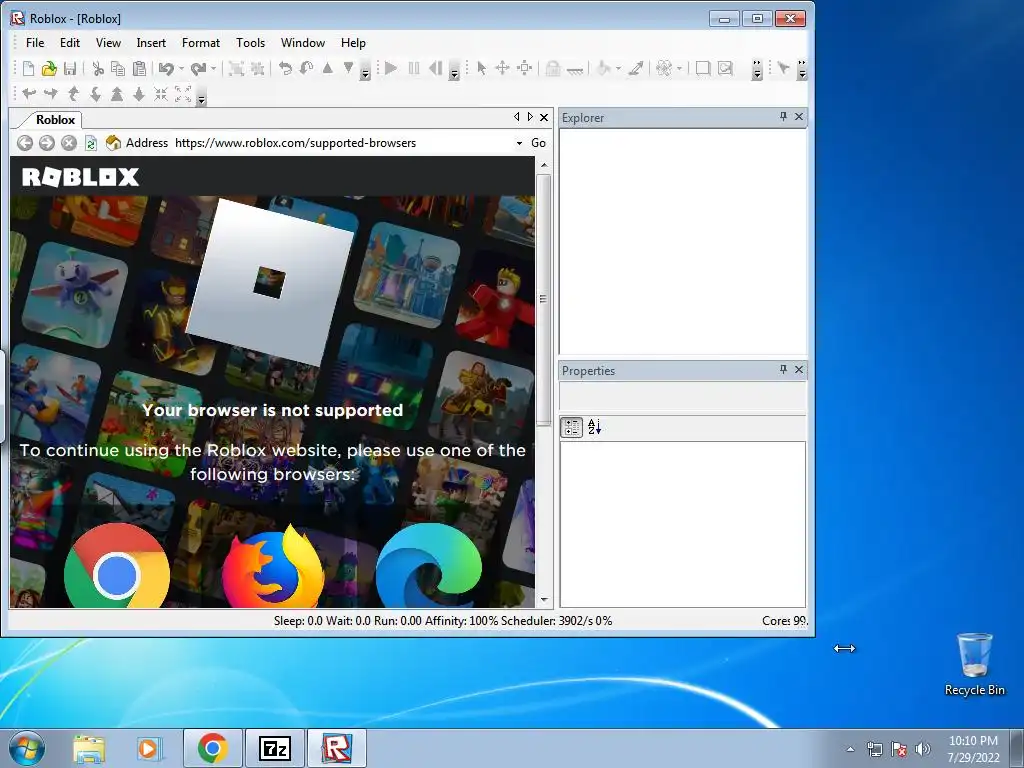This screenshot has width=1024, height=768.
Task: Select the Resize handles tool
Action: (x=524, y=68)
